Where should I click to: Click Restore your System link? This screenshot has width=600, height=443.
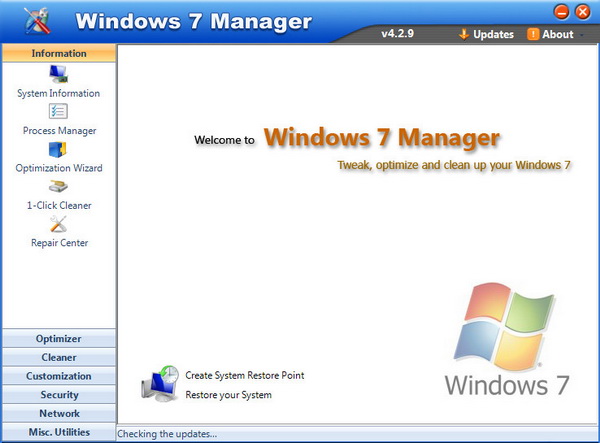228,395
